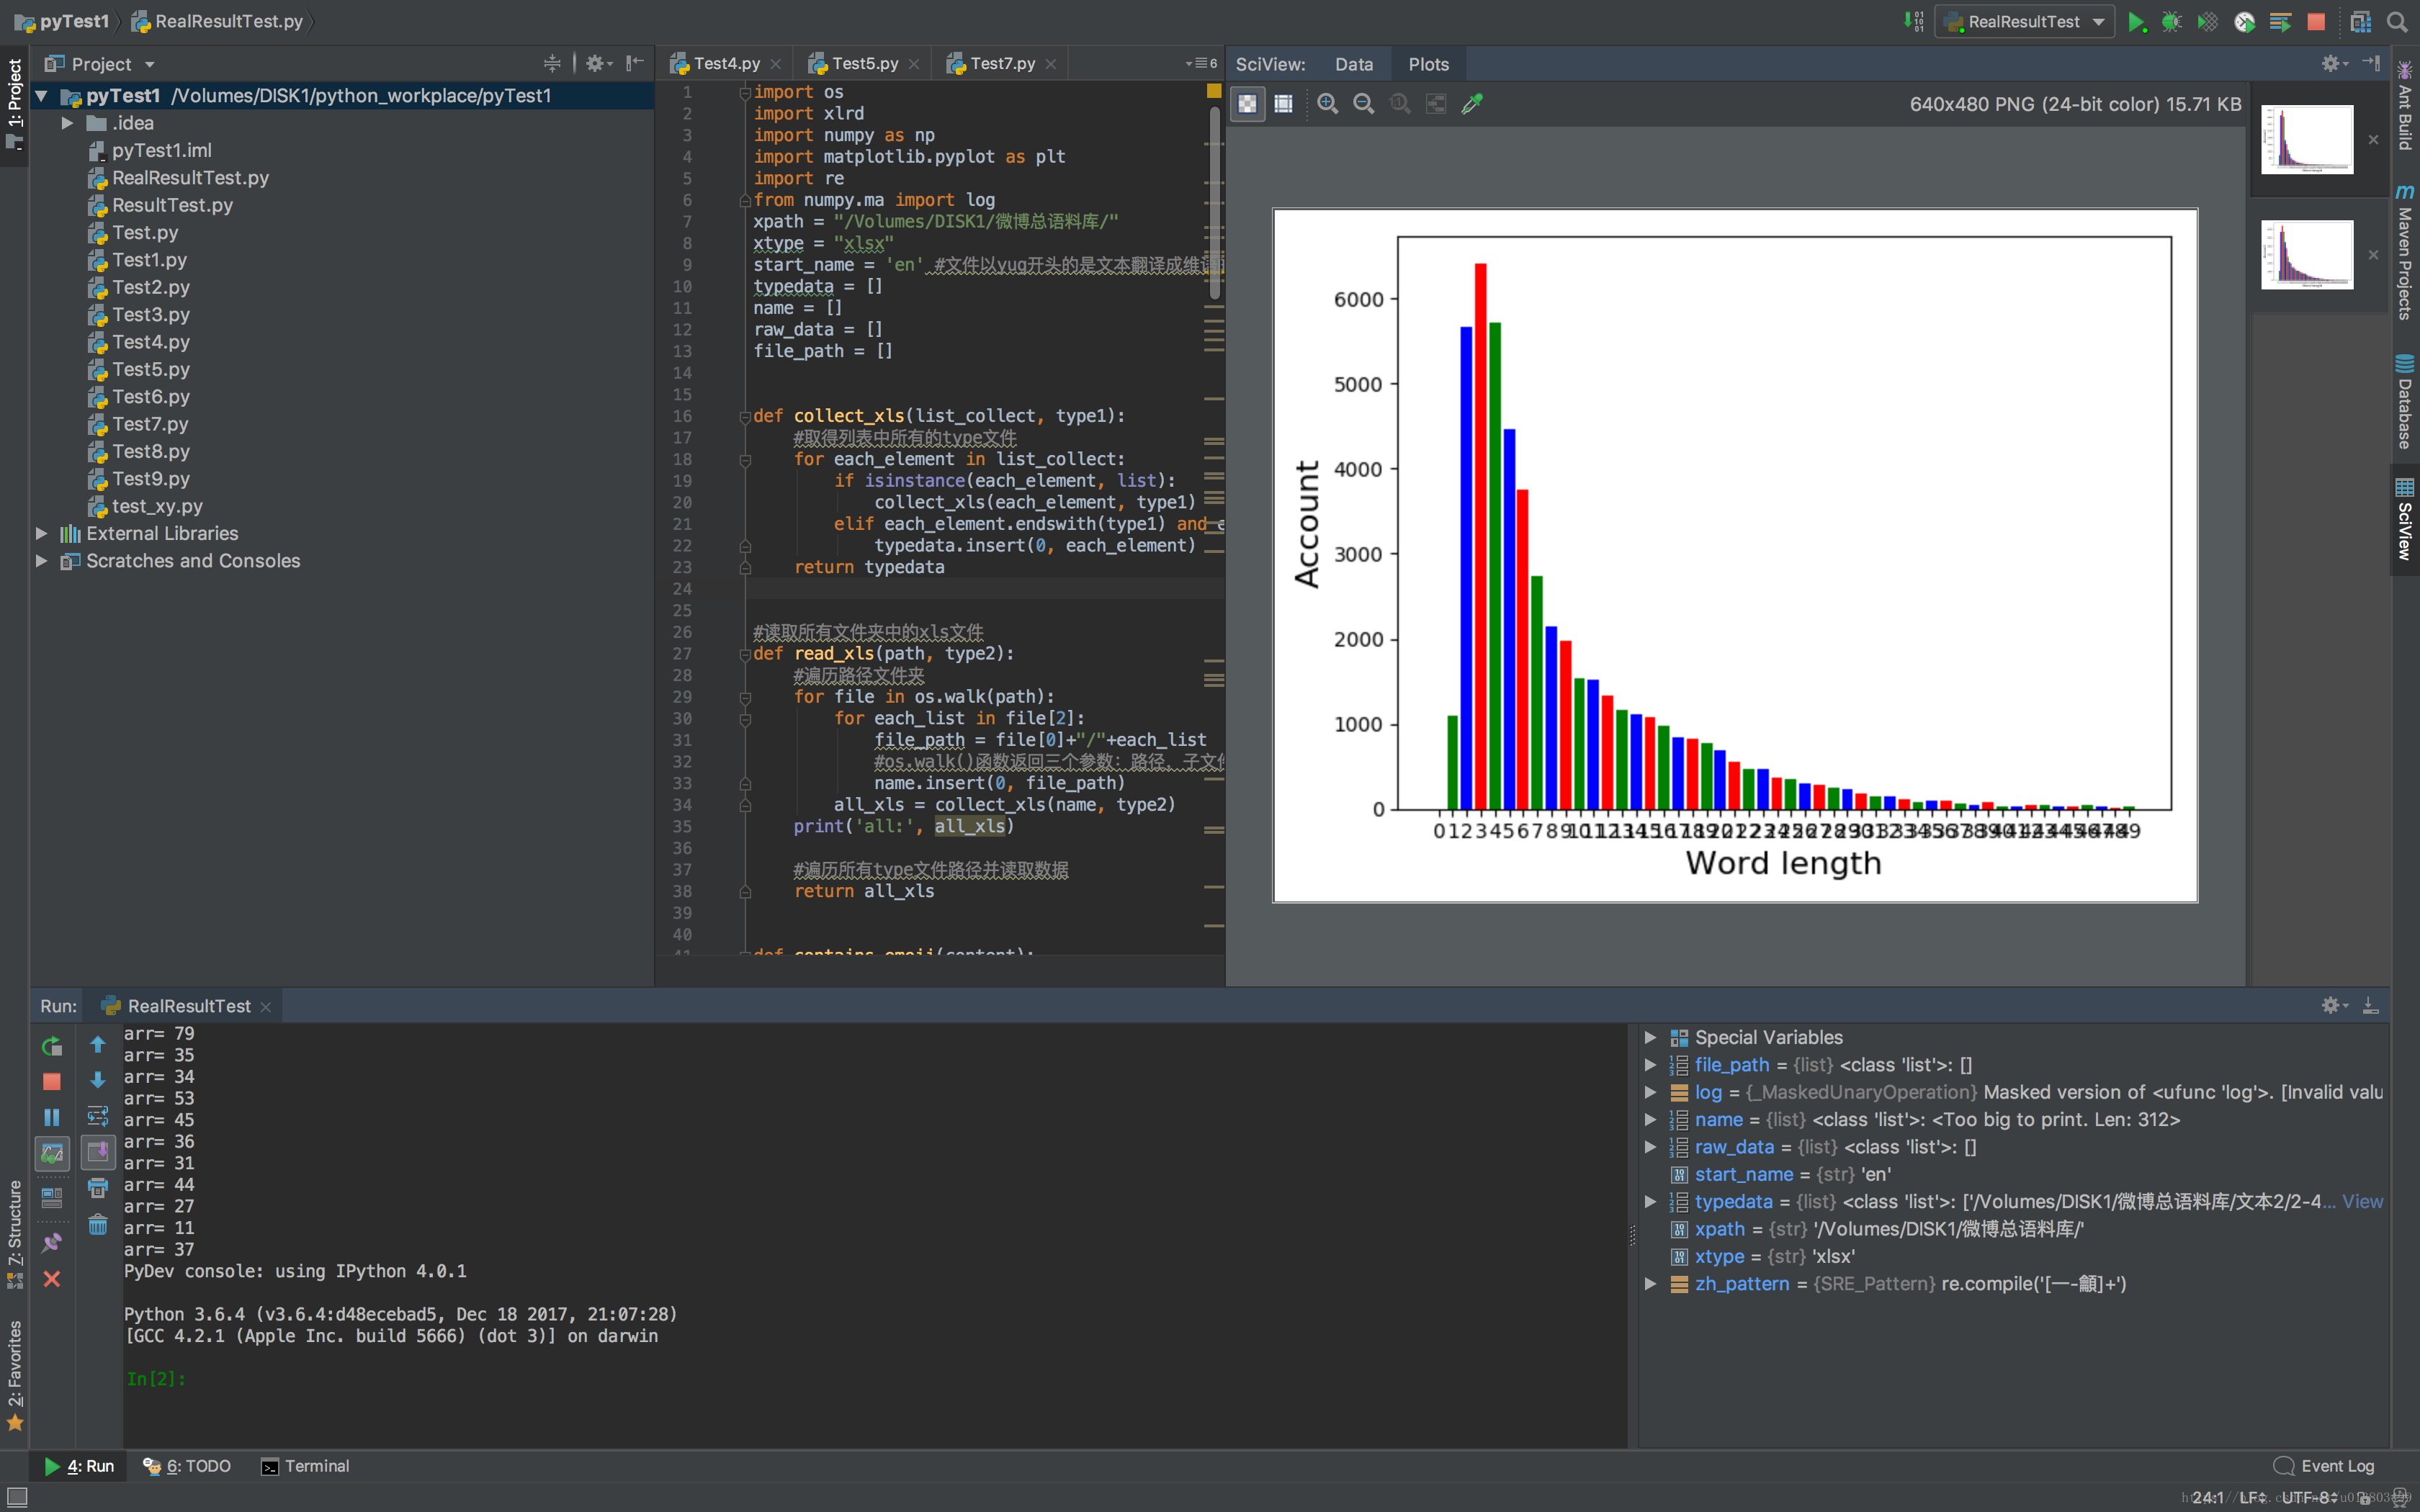Switch to the Test7.py editor tab
The height and width of the screenshot is (1512, 2420).
1002,63
